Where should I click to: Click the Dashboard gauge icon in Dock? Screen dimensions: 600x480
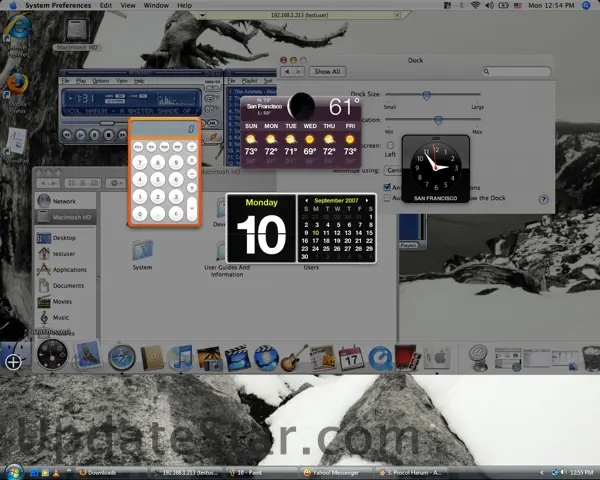click(51, 354)
